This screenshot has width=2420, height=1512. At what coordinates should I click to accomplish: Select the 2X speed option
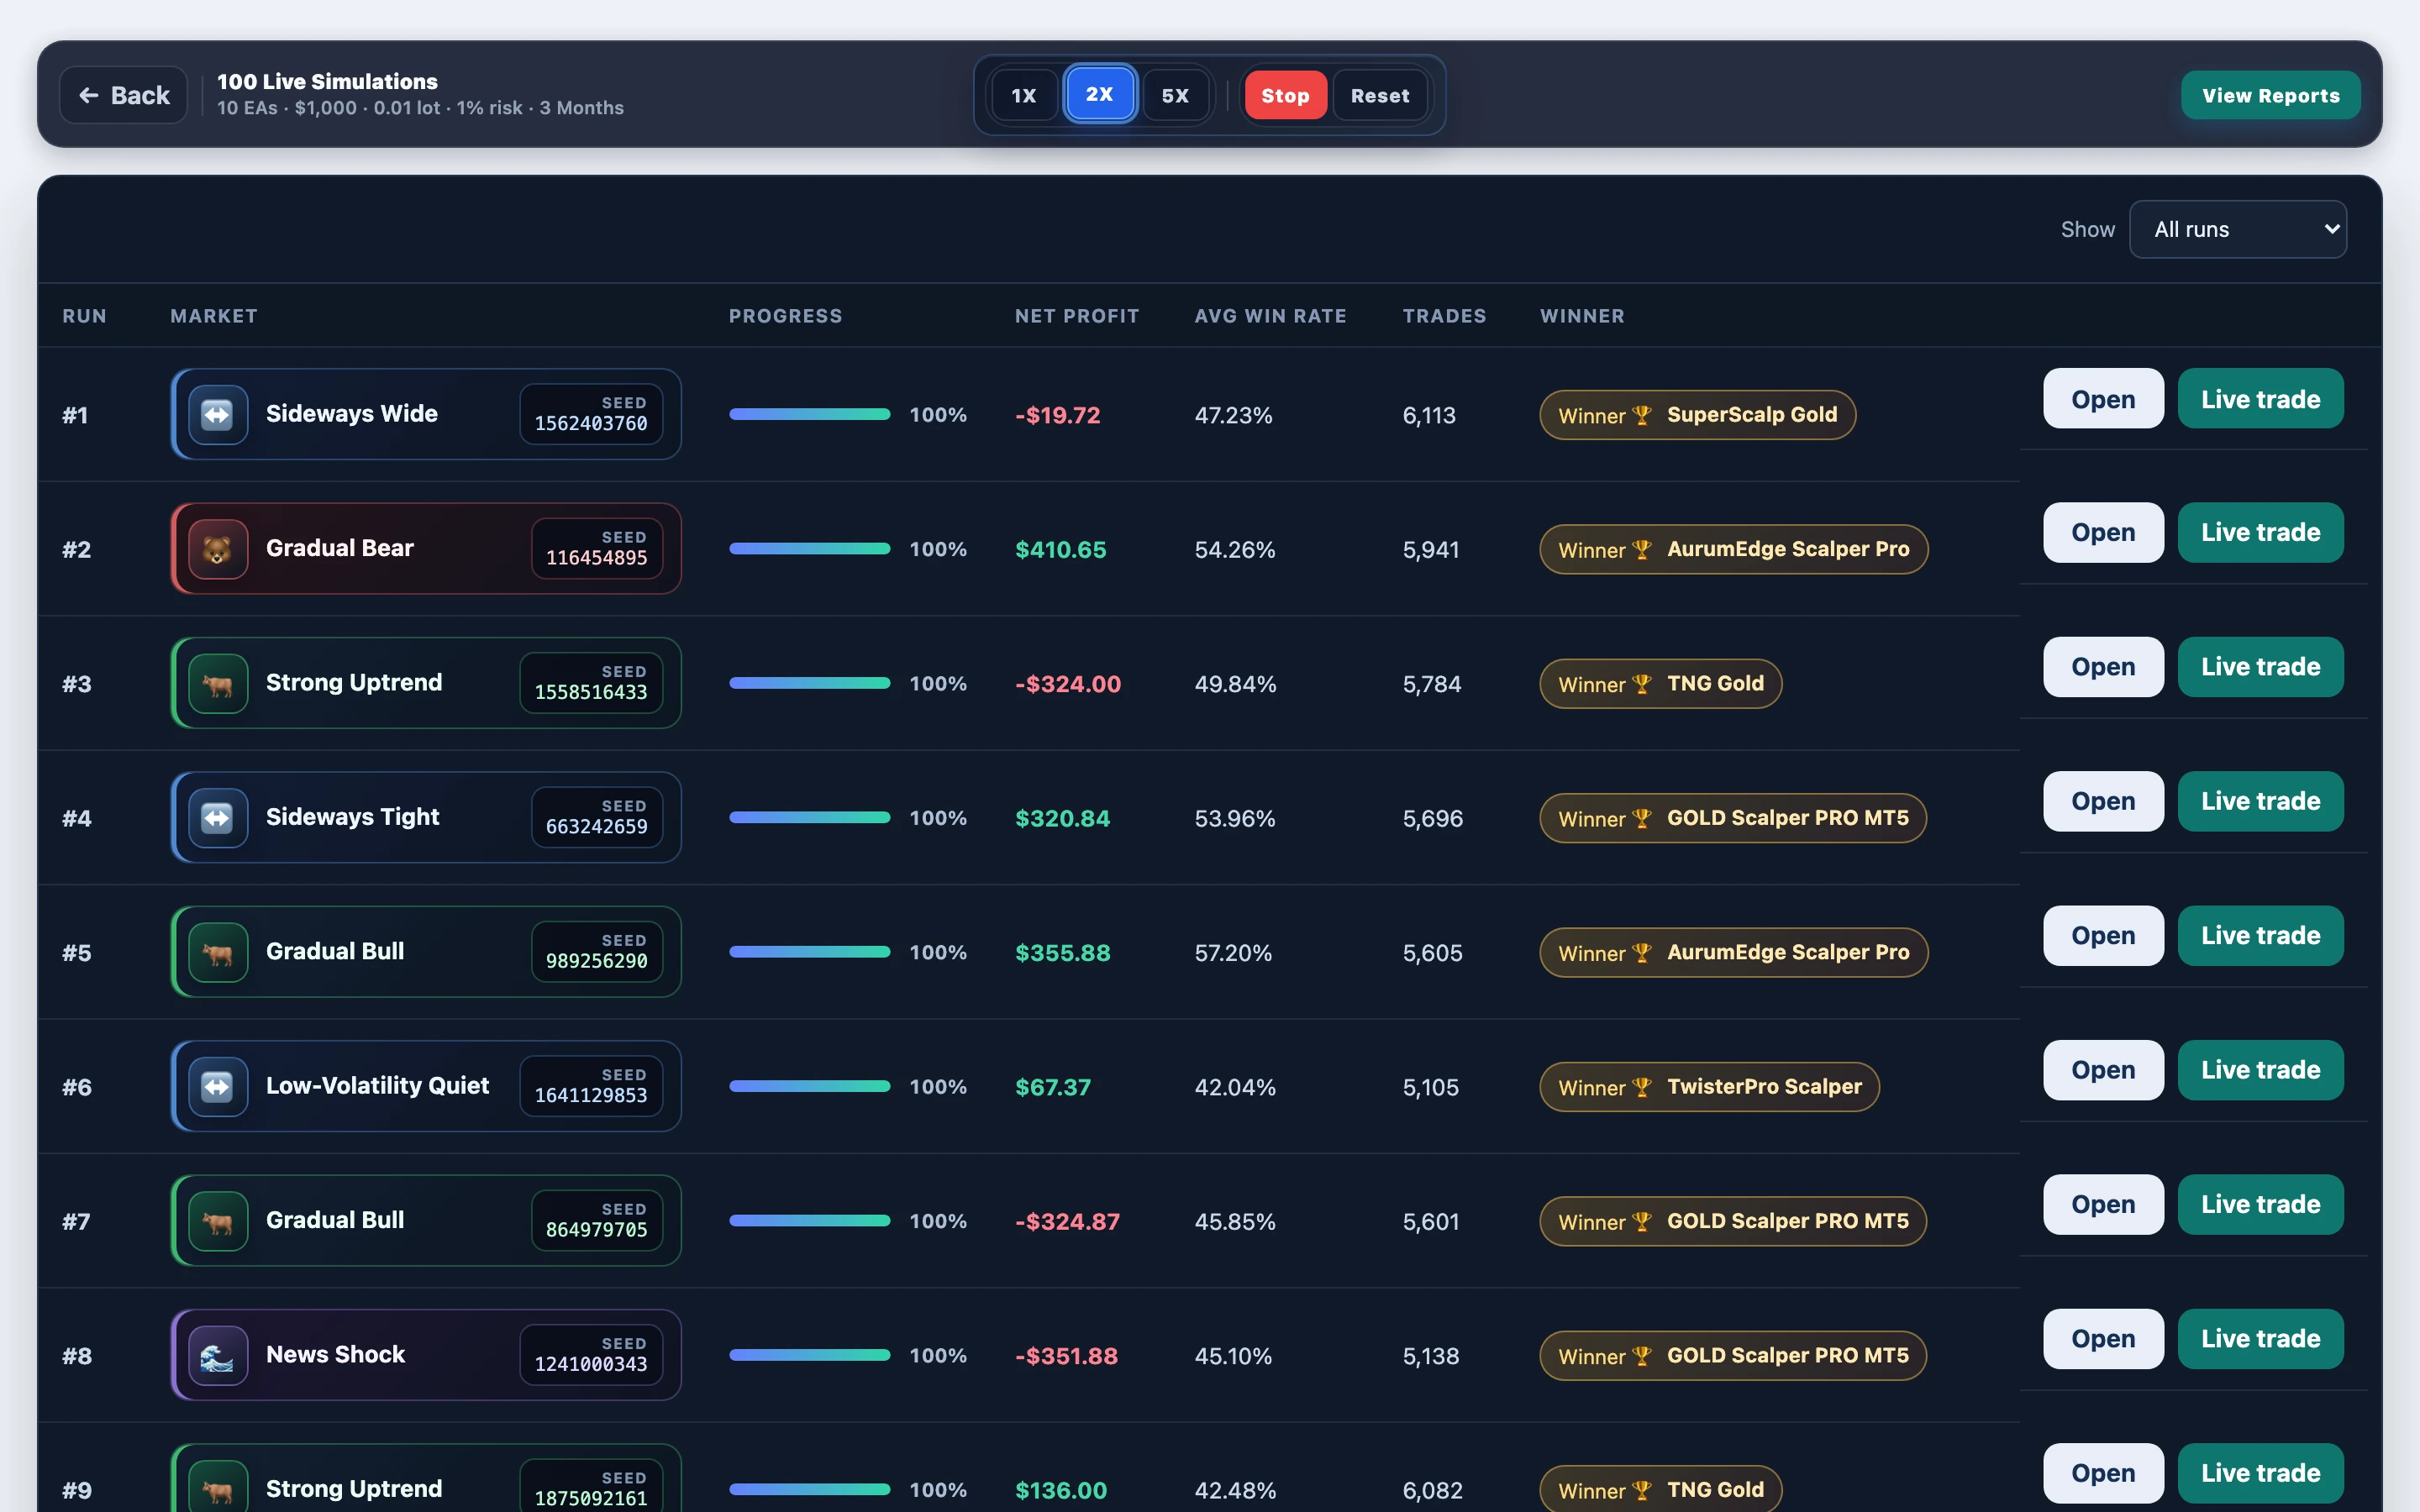coord(1099,94)
